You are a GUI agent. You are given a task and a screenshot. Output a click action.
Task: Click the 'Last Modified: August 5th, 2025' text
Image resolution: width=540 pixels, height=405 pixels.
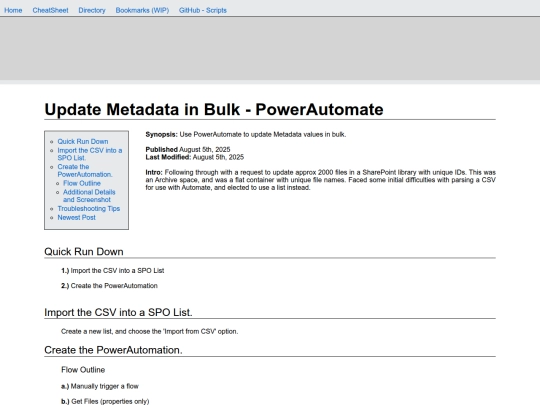[195, 157]
